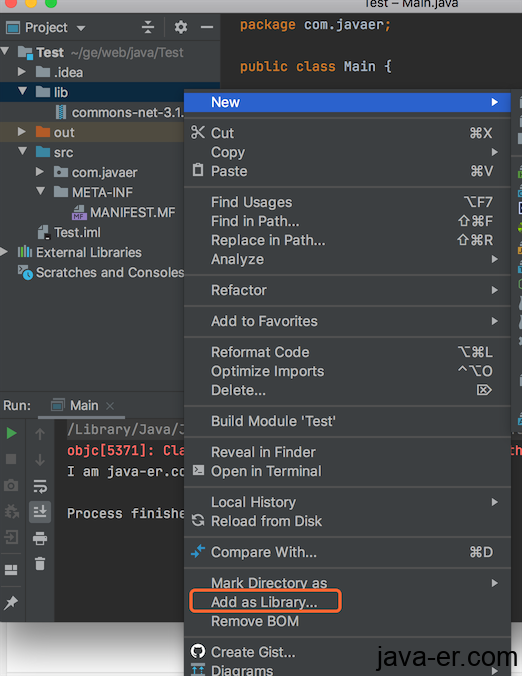Hide Project panel with minus icon
This screenshot has width=522, height=676.
tap(207, 27)
